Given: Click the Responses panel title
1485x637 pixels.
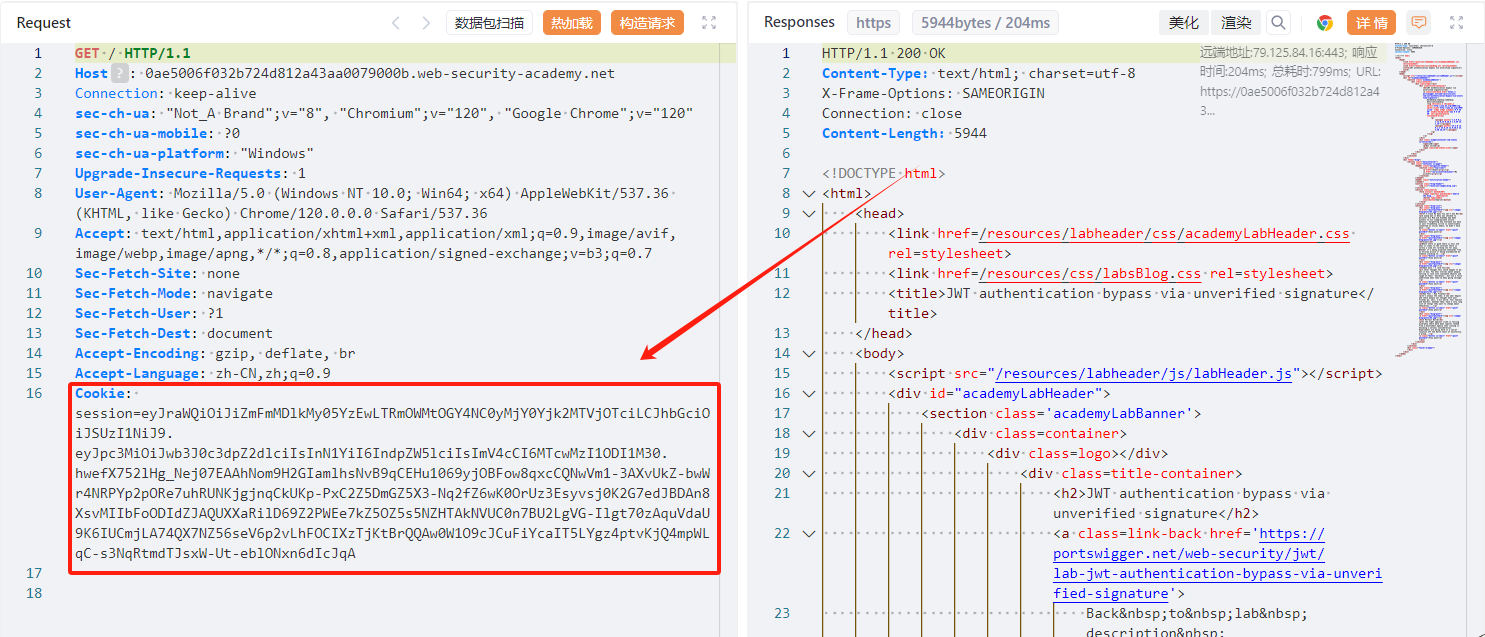Looking at the screenshot, I should click(799, 22).
